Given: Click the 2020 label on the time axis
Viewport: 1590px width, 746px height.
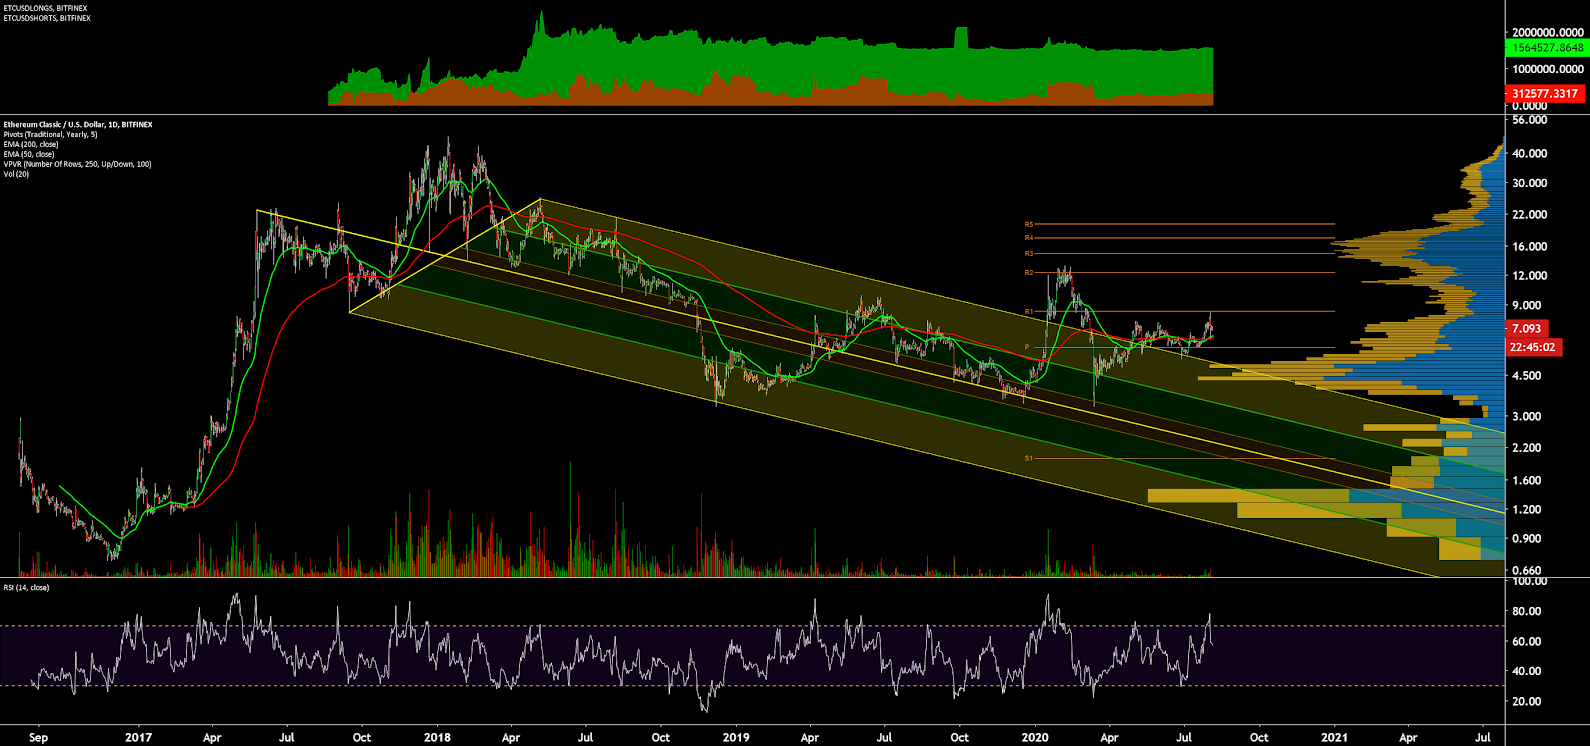Looking at the screenshot, I should click(x=1034, y=737).
